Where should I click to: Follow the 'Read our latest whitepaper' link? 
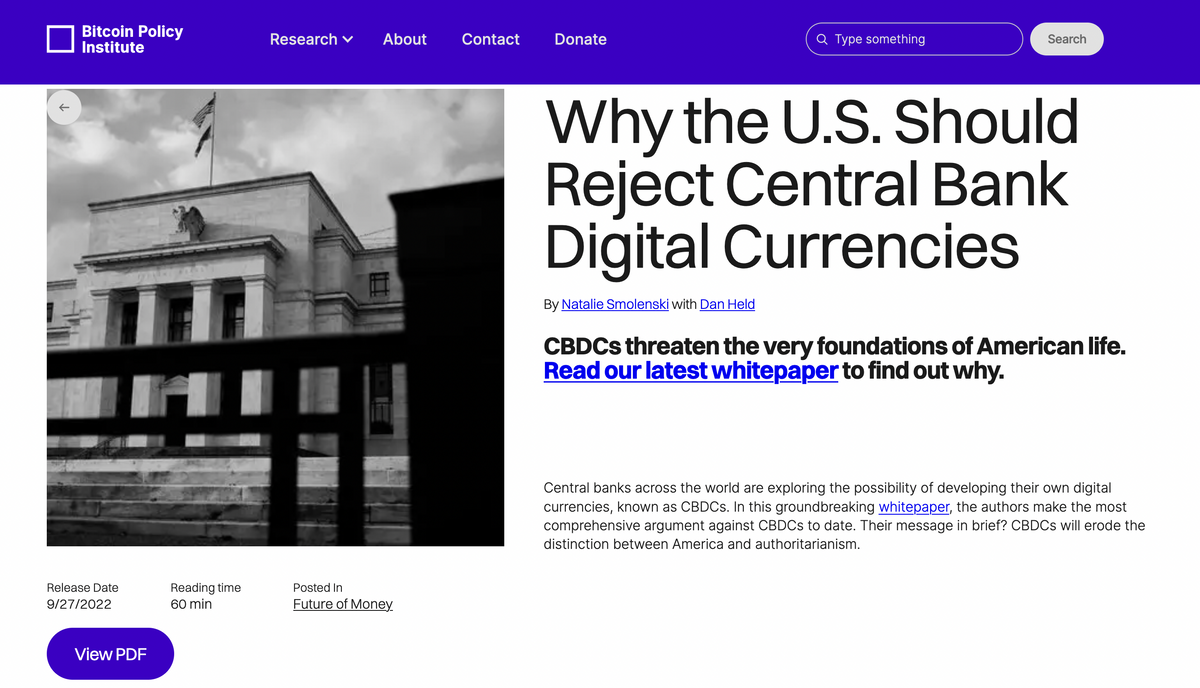coord(690,371)
